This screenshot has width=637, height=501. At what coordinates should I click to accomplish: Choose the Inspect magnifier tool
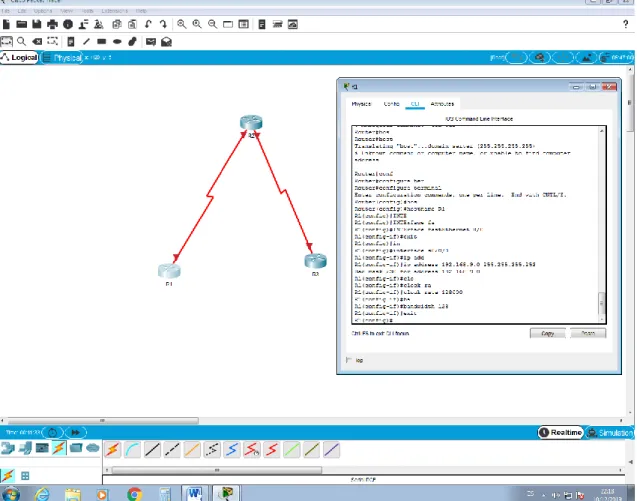tap(22, 41)
